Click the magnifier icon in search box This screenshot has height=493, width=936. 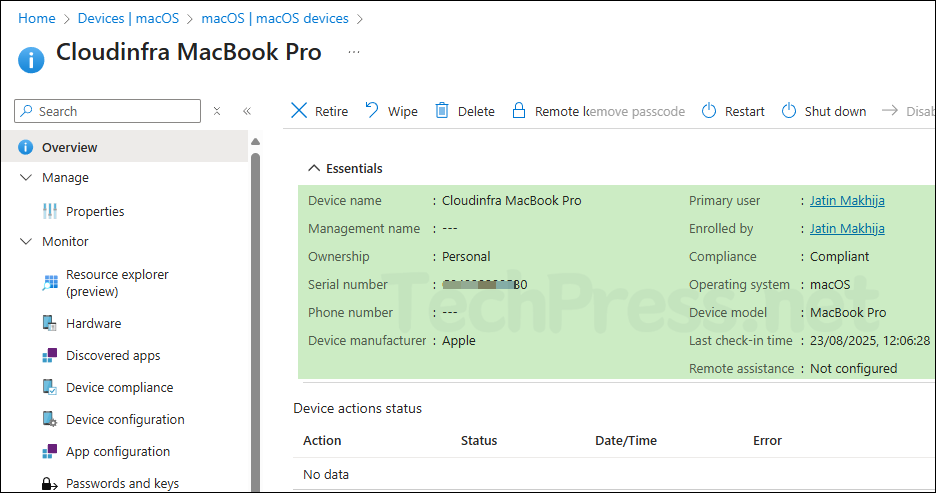26,111
